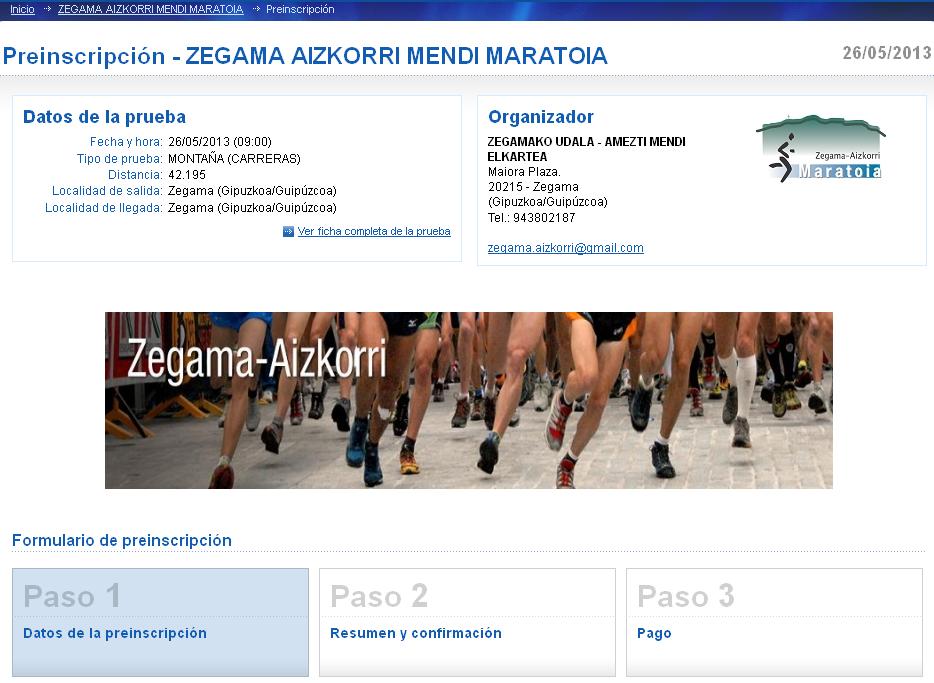Click the page title Preinscripción - ZEGAMA AIZKORRI
Image resolution: width=934 pixels, height=683 pixels.
coord(305,56)
